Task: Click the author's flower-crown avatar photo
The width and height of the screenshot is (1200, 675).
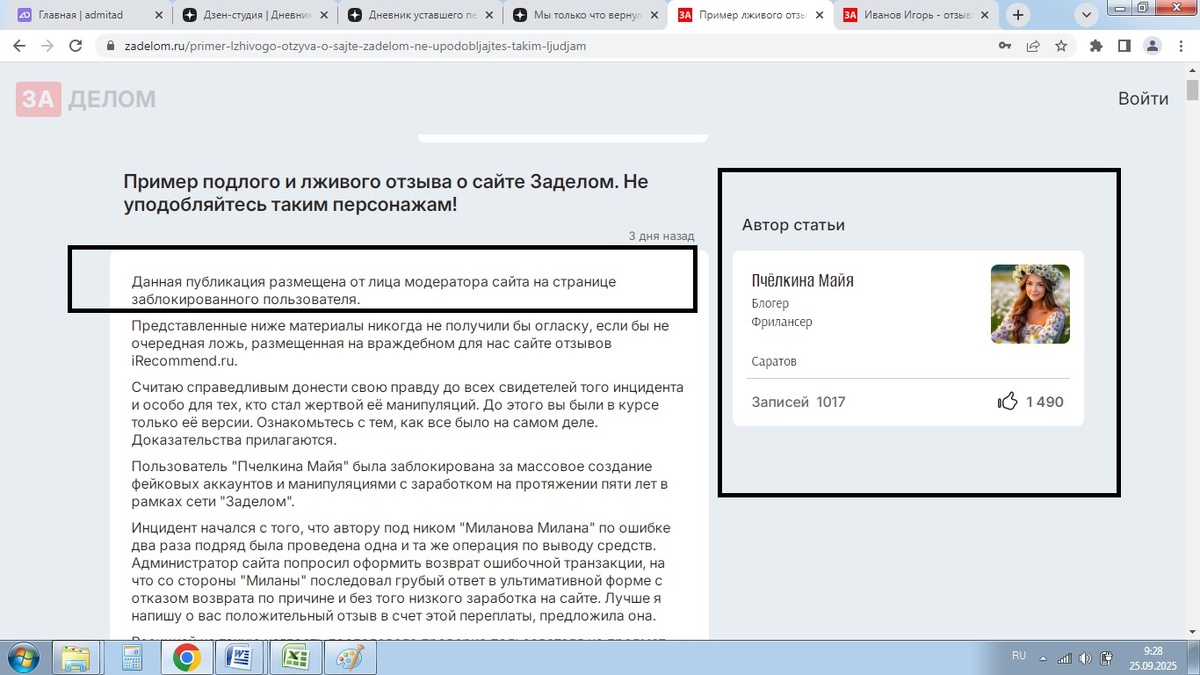Action: tap(1030, 304)
